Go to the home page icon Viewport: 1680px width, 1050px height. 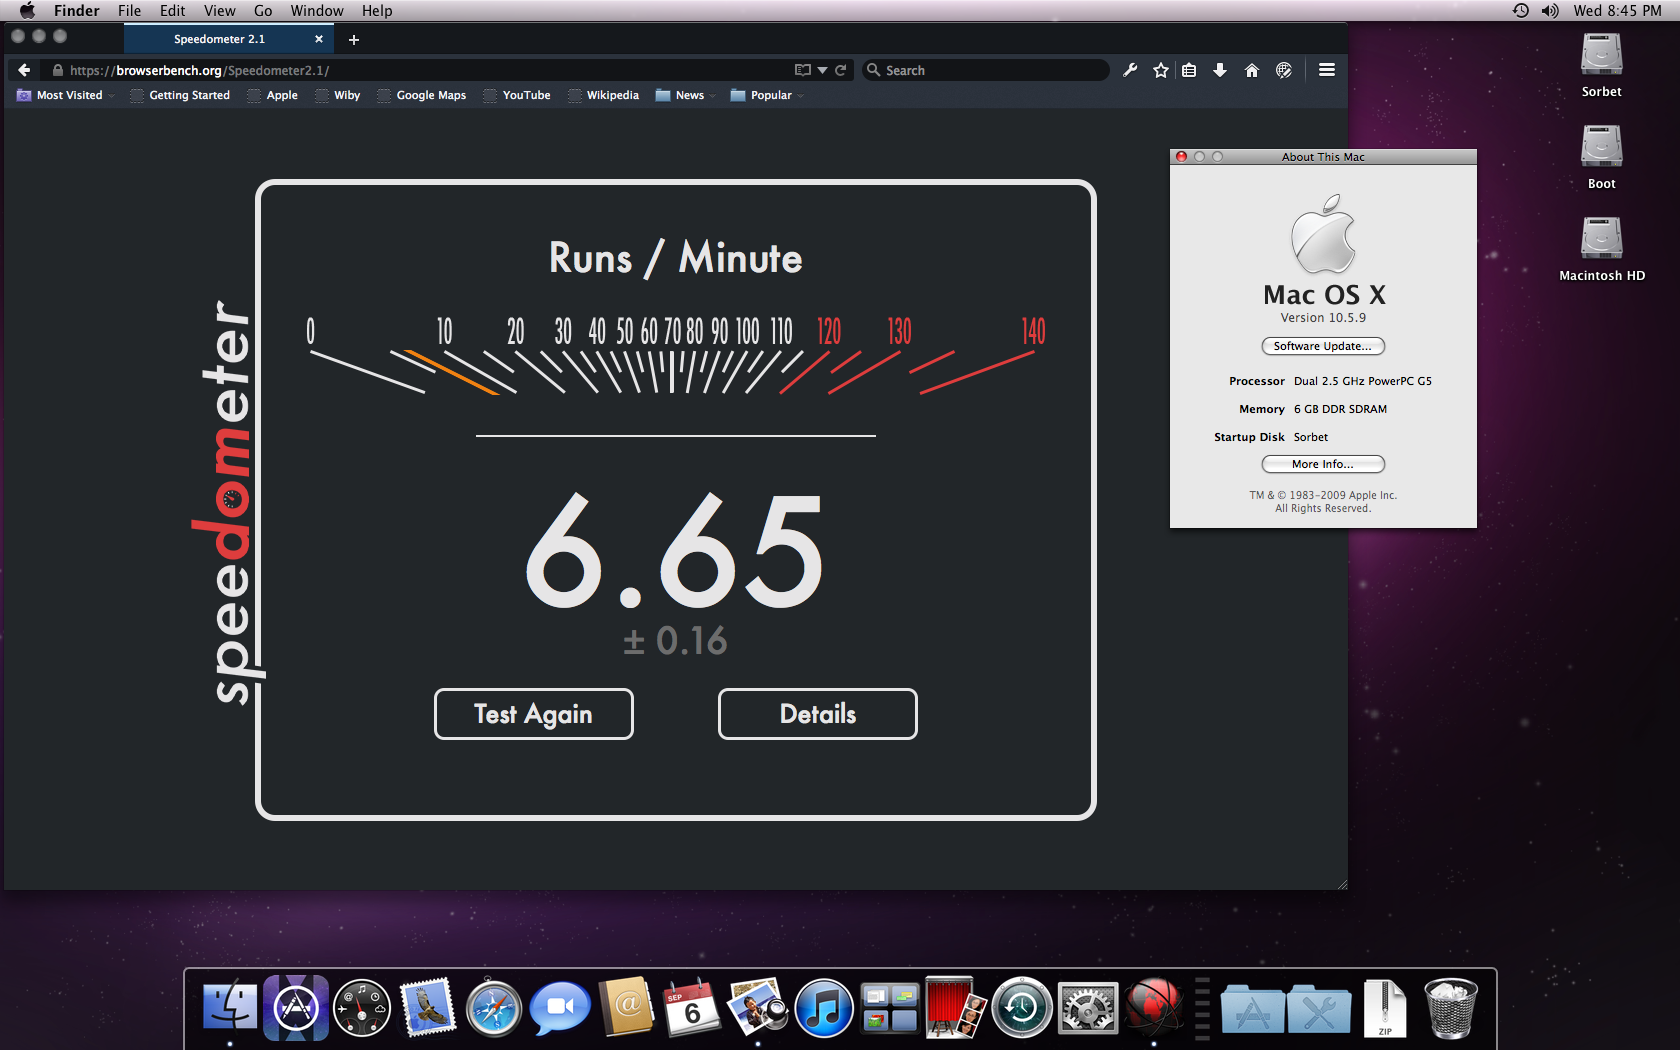point(1251,70)
